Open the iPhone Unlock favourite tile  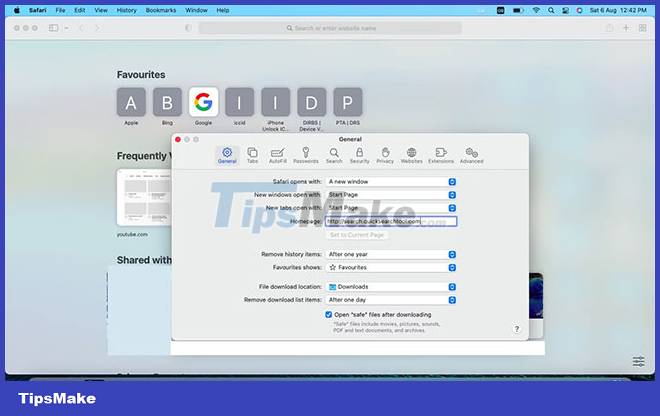click(x=276, y=101)
